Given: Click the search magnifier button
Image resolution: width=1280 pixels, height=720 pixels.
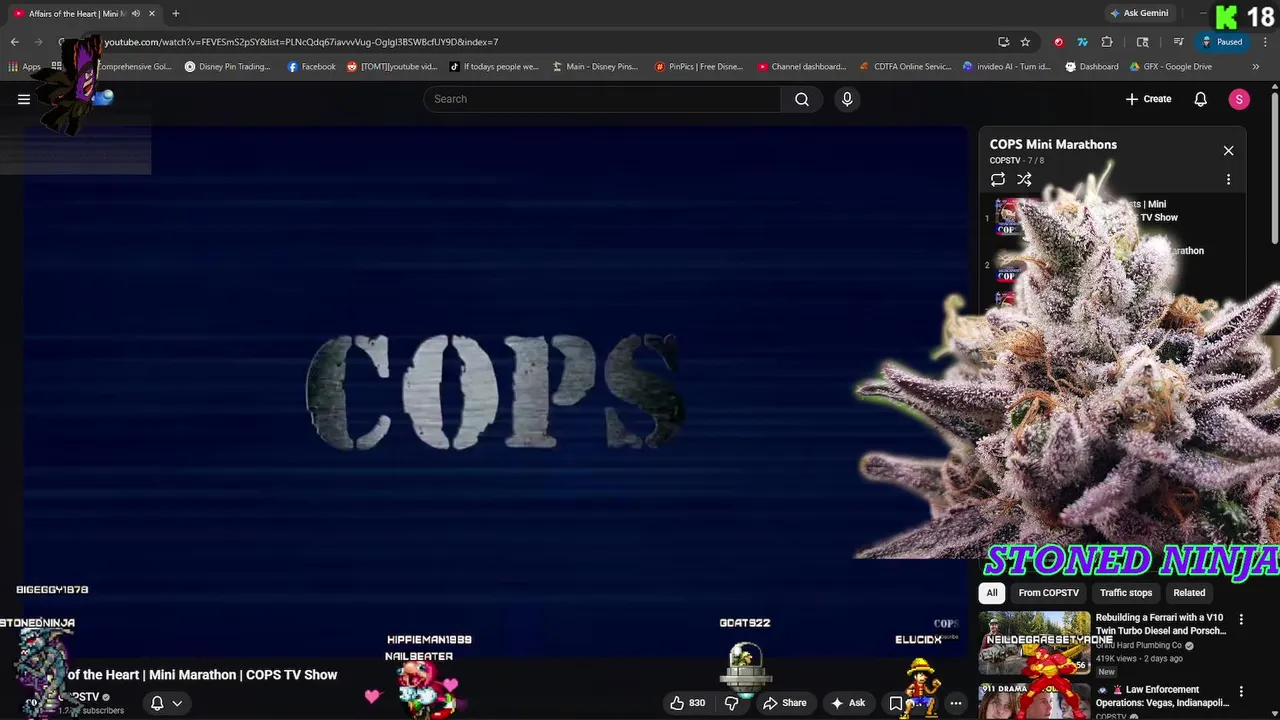Looking at the screenshot, I should (802, 99).
